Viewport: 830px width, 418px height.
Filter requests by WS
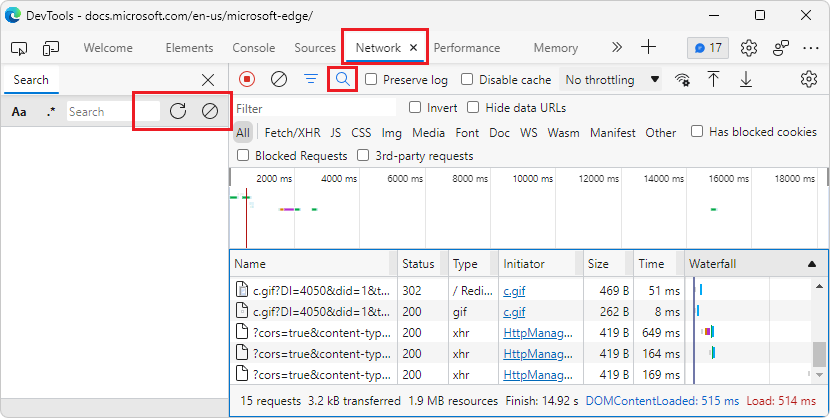[529, 133]
